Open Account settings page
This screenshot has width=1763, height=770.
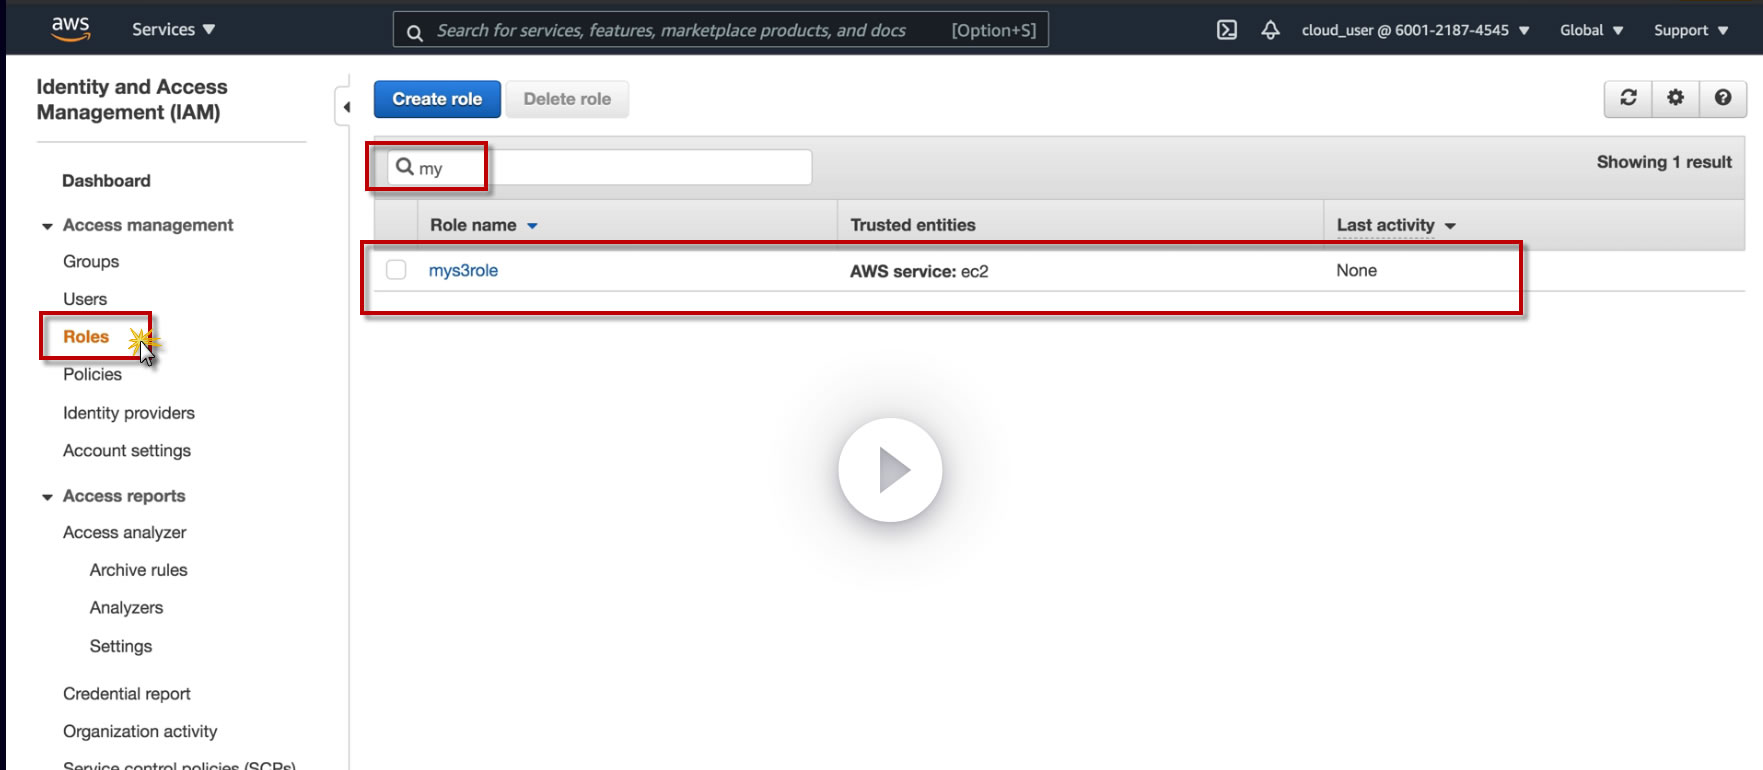pos(127,451)
